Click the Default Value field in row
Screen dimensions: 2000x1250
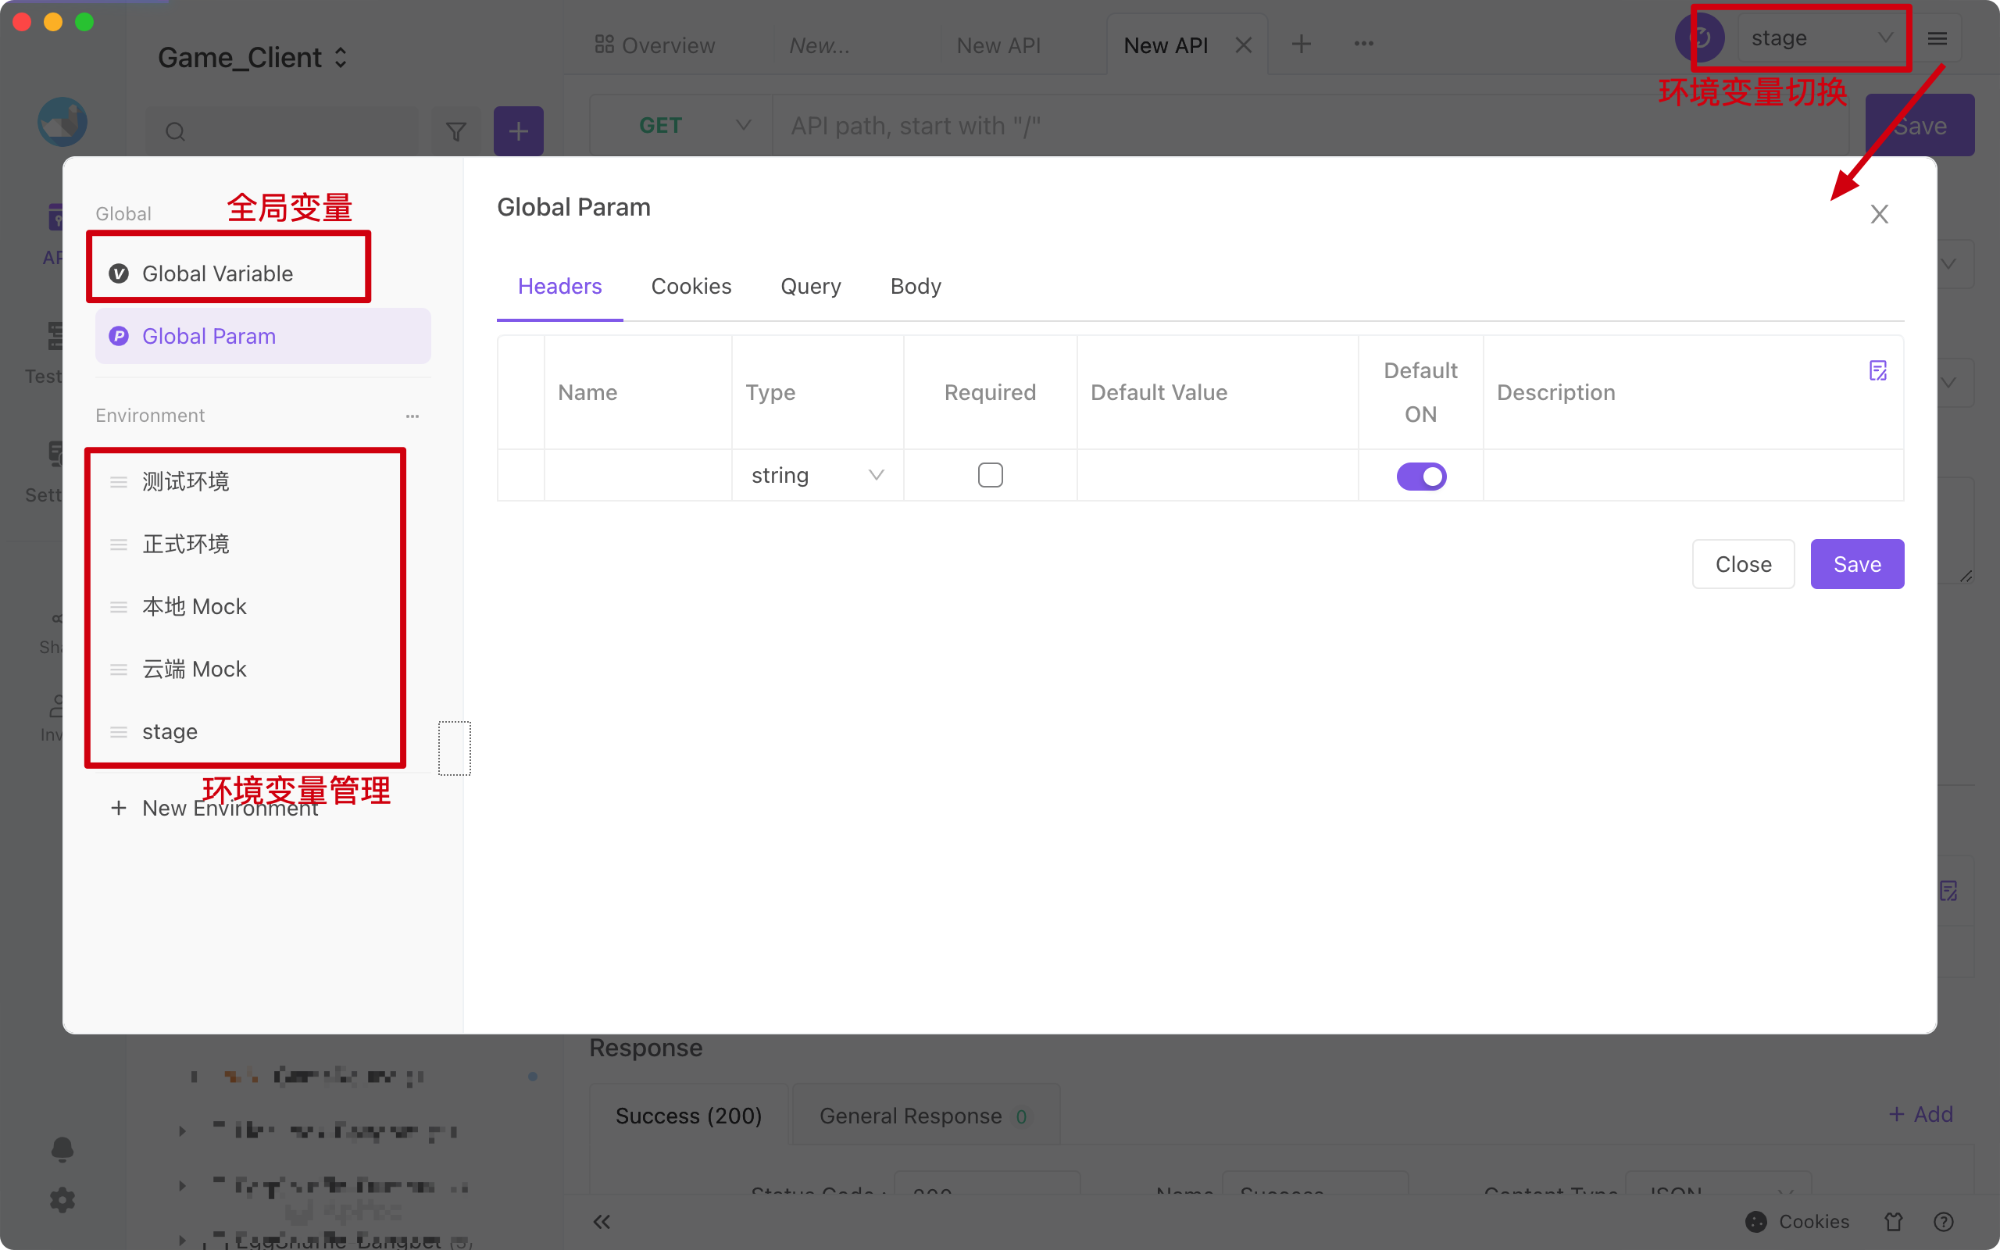[x=1217, y=475]
